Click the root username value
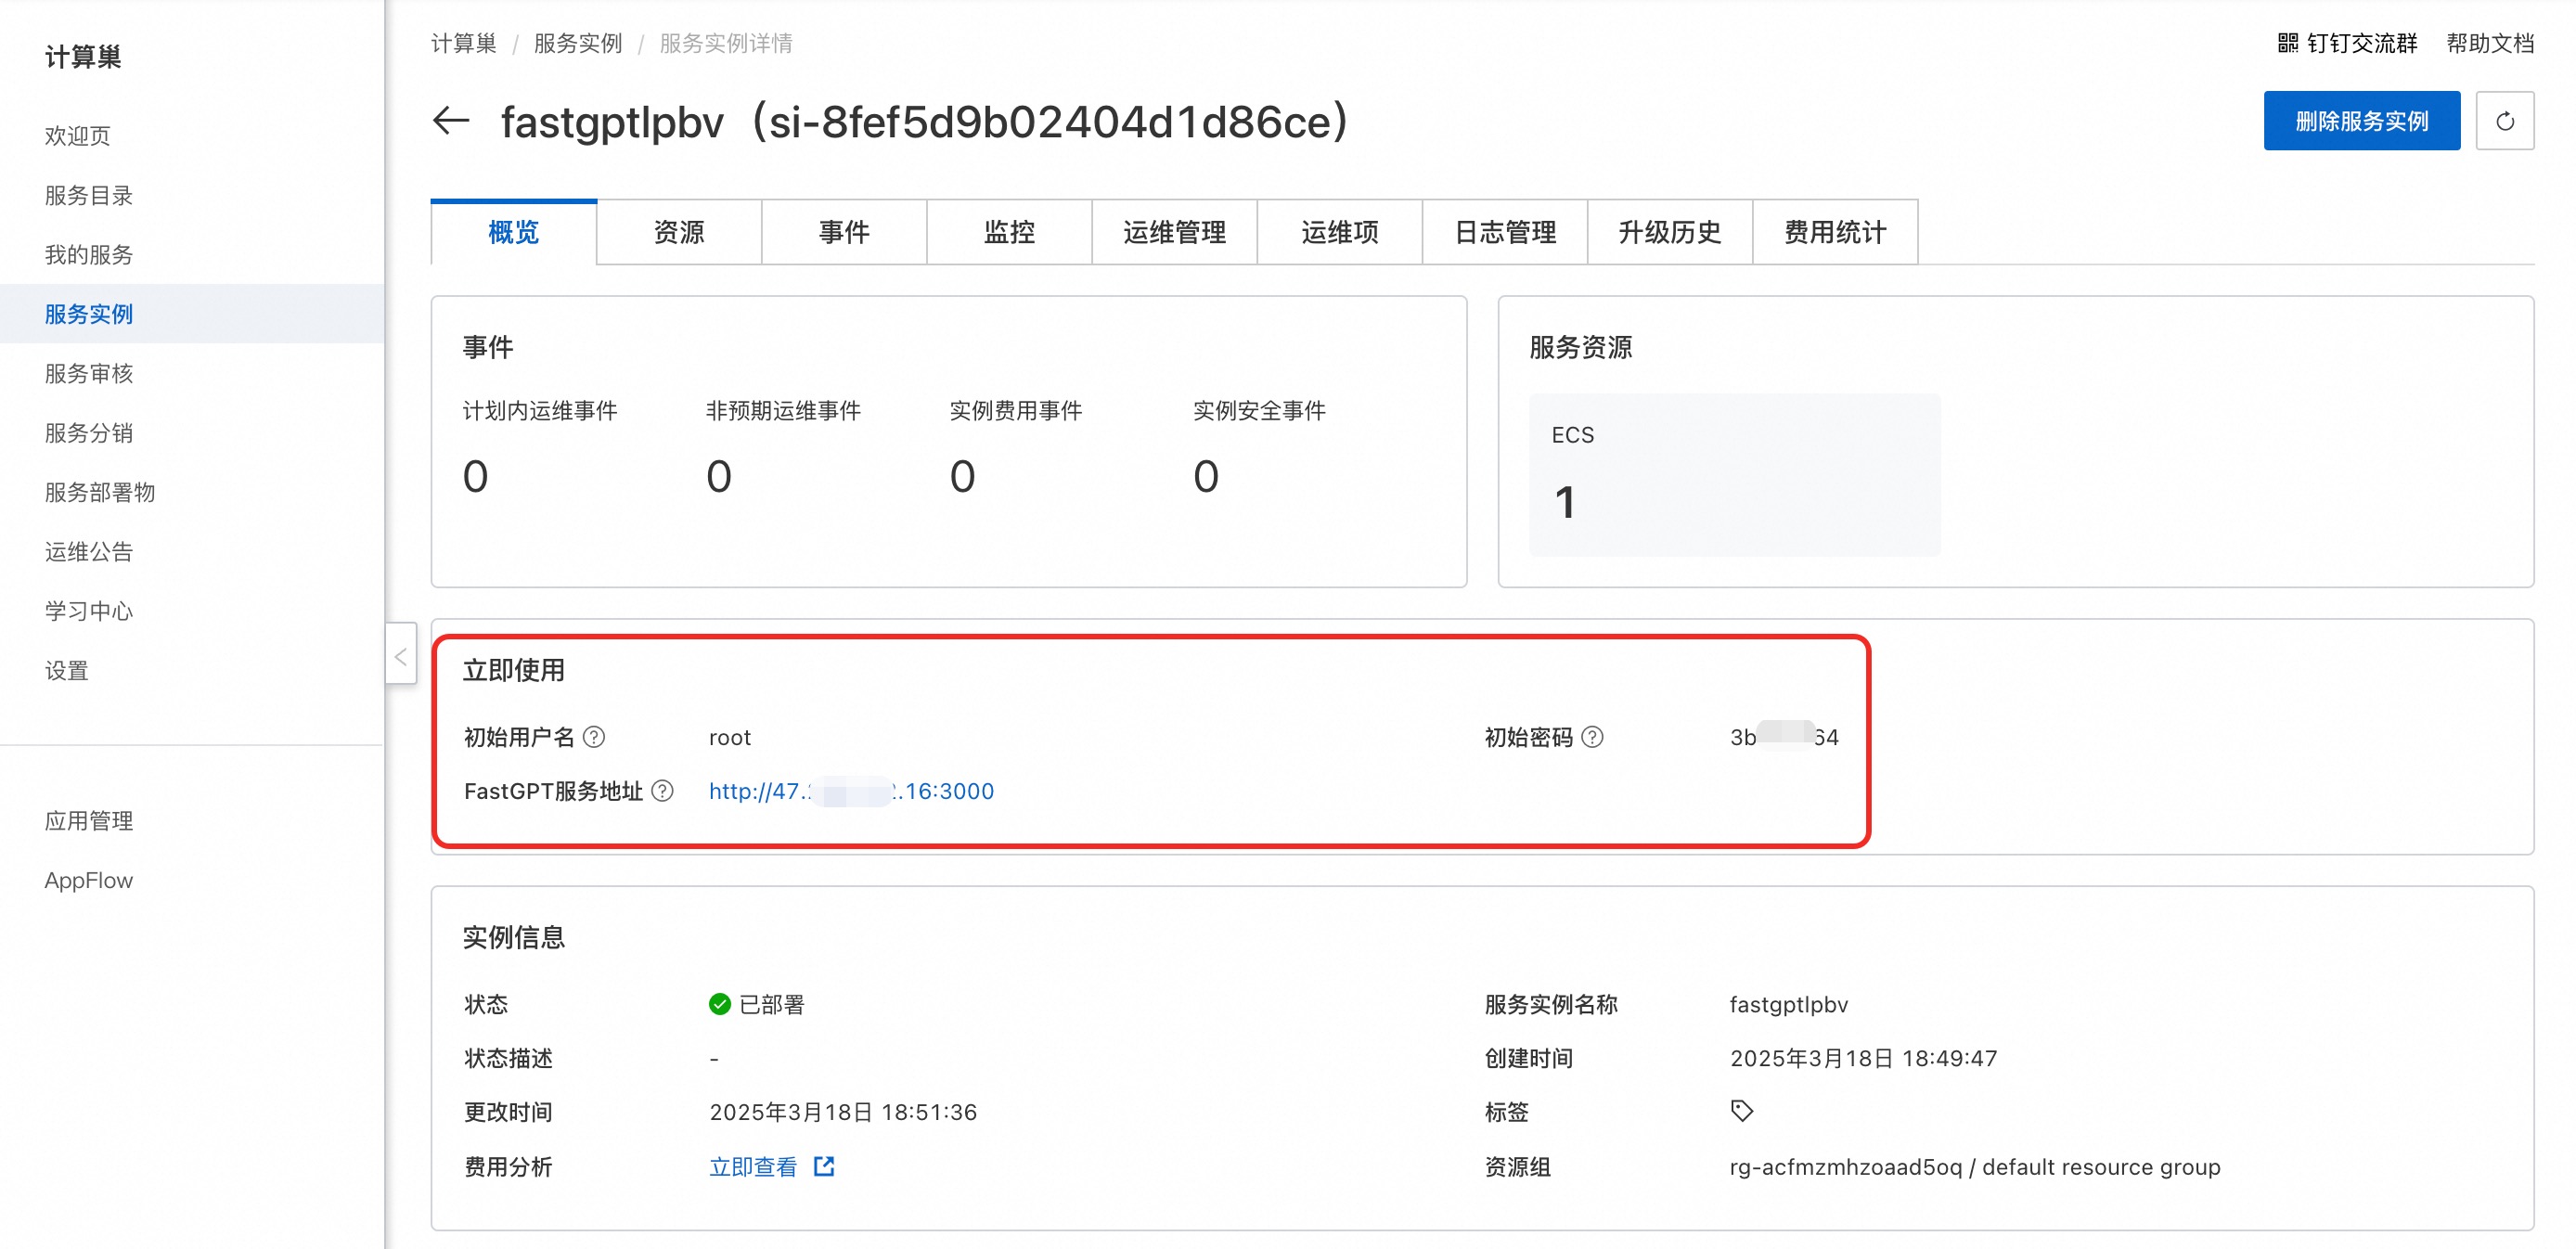2576x1249 pixels. [x=730, y=737]
